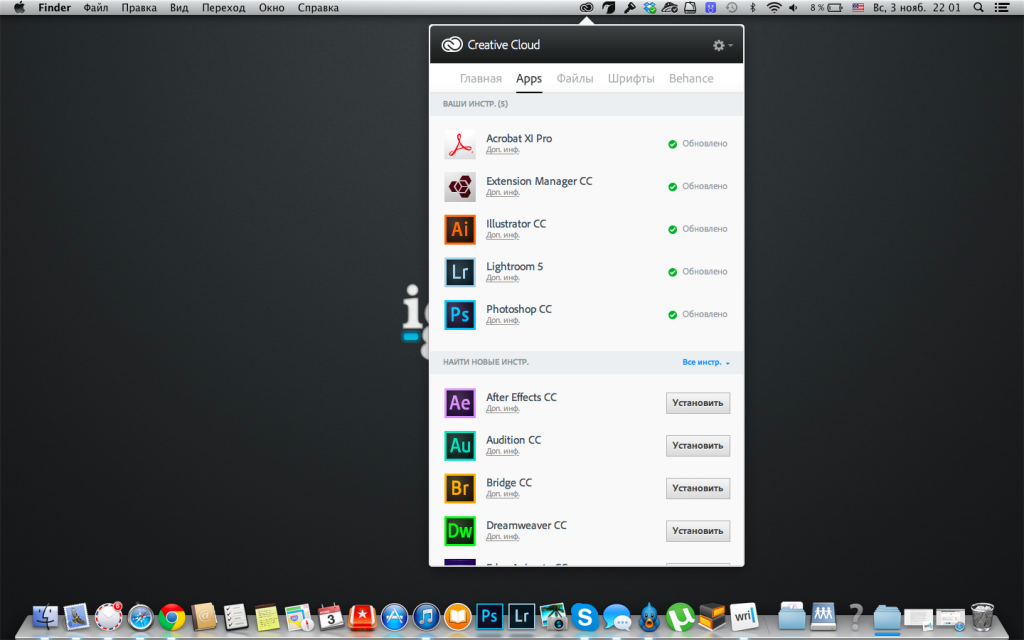Open Messages from the Dock

coord(616,616)
